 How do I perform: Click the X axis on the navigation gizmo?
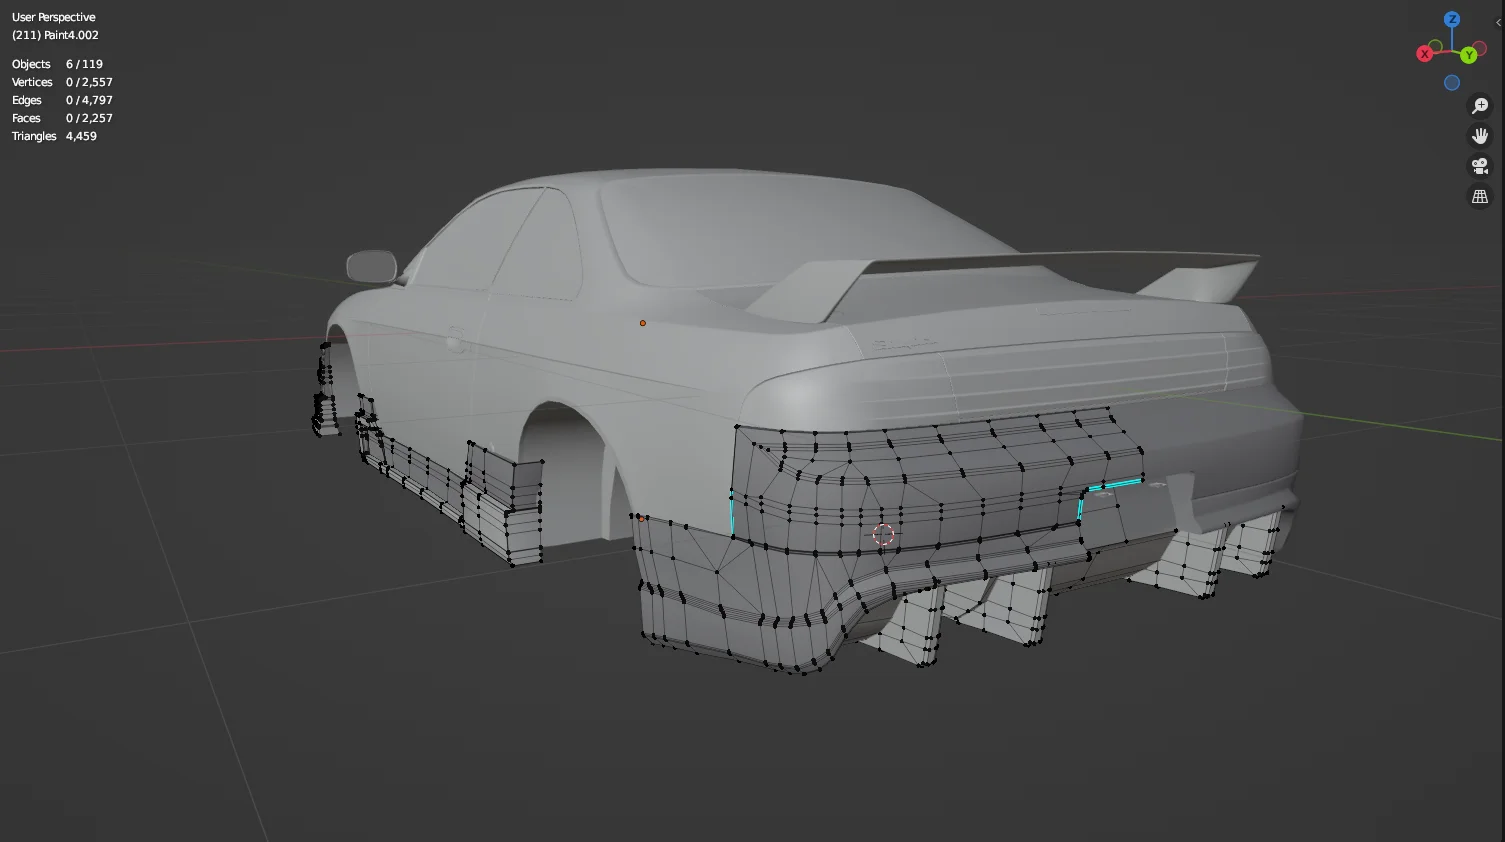(x=1424, y=53)
